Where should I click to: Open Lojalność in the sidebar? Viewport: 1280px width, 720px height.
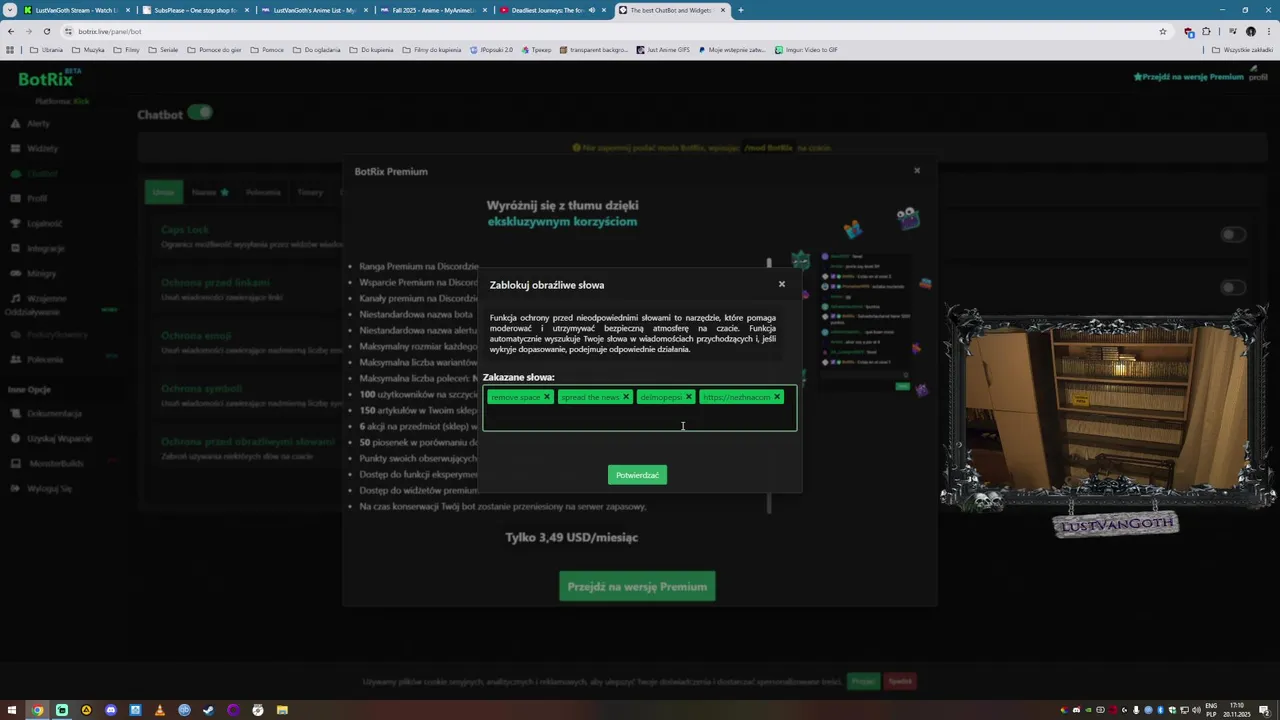(36, 223)
